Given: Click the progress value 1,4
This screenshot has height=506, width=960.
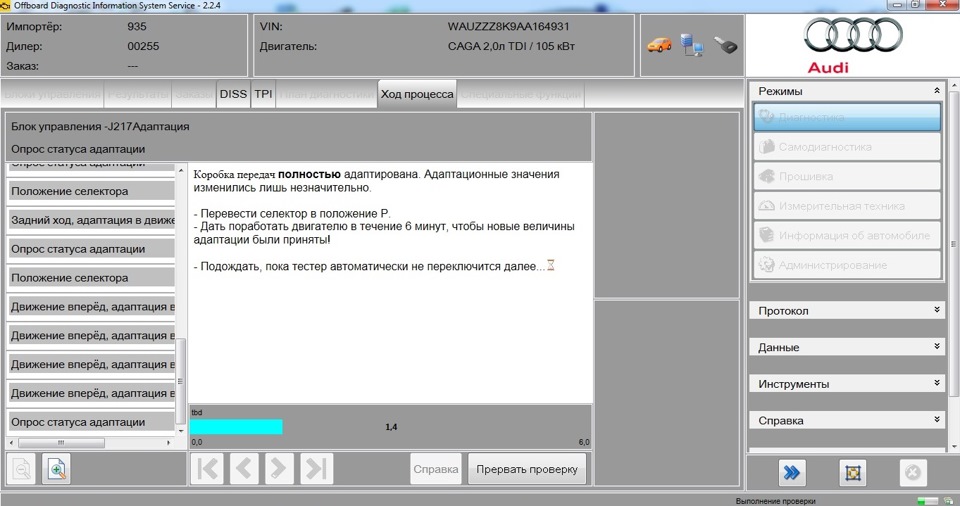Looking at the screenshot, I should (391, 427).
